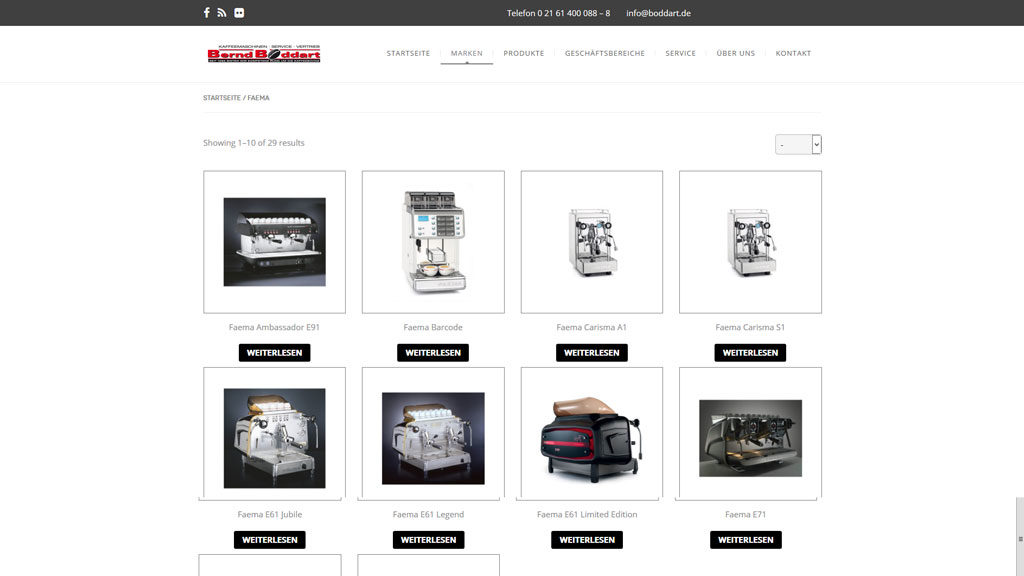Open the Faema E61 Limited Edition image
The height and width of the screenshot is (576, 1024).
(x=591, y=433)
